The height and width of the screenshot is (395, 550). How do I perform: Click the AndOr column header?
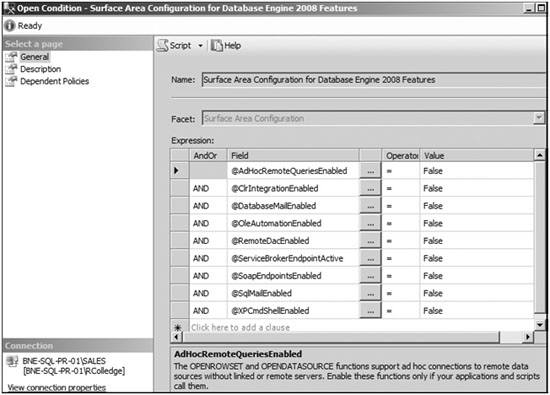pyautogui.click(x=208, y=155)
